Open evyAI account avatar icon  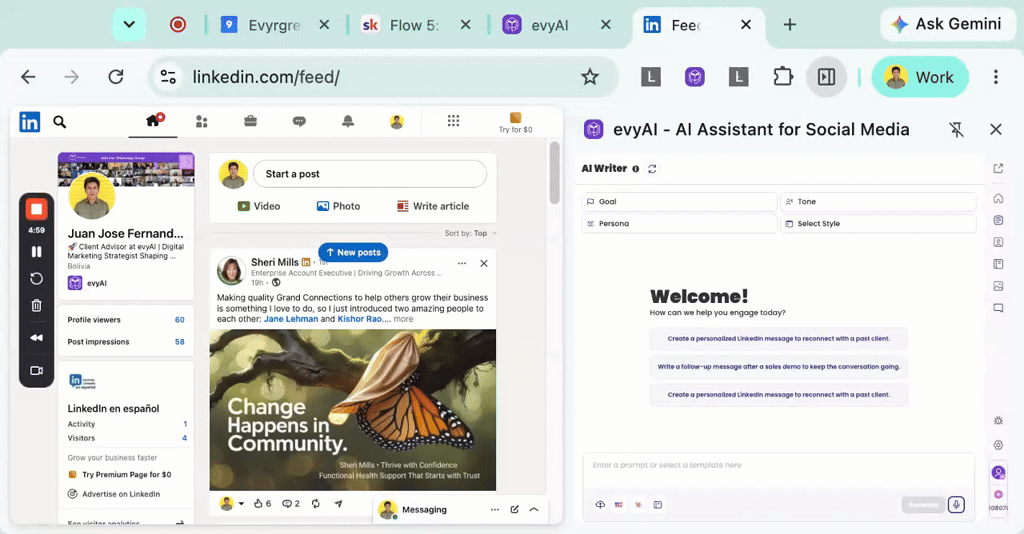click(998, 472)
